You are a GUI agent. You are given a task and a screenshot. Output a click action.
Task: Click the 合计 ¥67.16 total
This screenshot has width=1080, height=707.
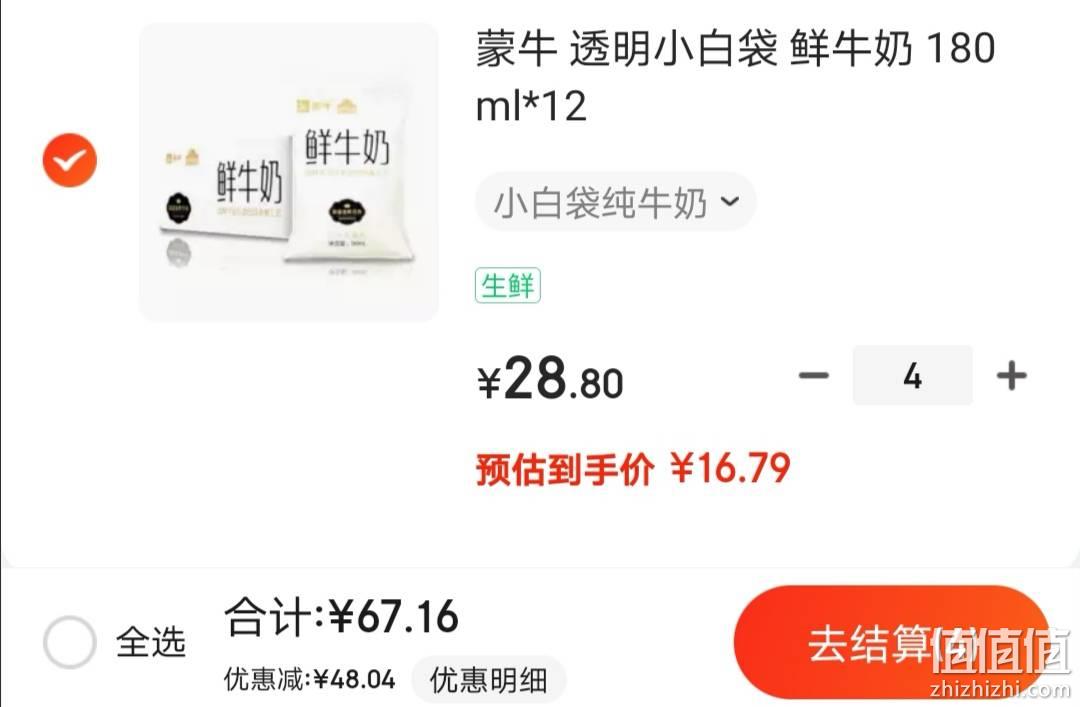tap(342, 616)
